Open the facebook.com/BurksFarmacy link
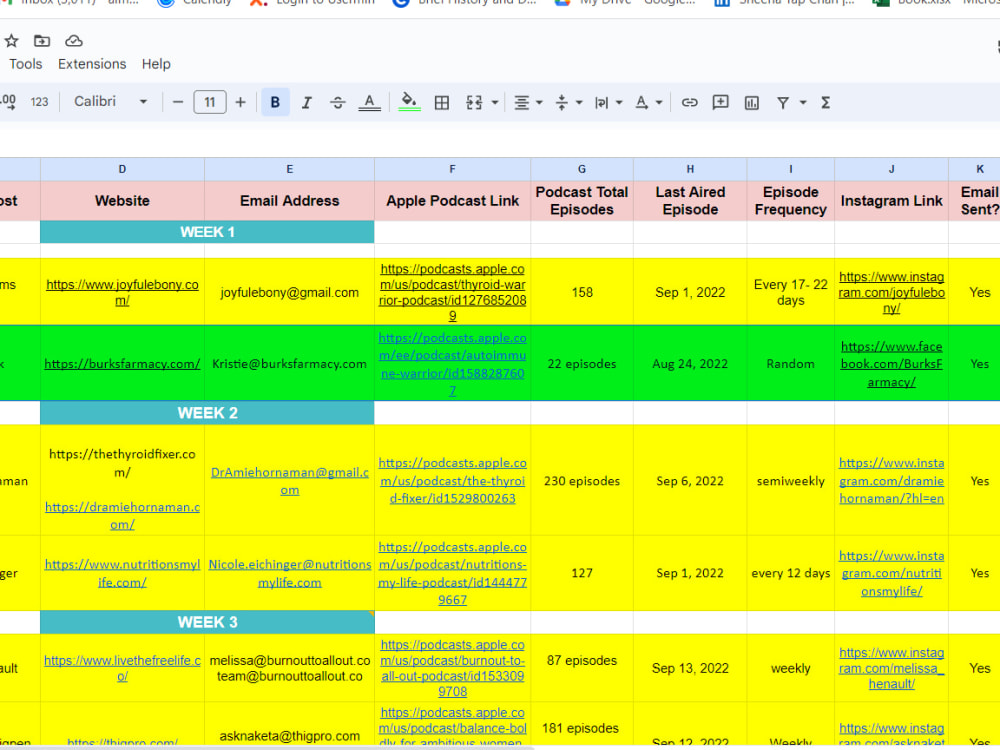Image resolution: width=1000 pixels, height=750 pixels. point(892,364)
